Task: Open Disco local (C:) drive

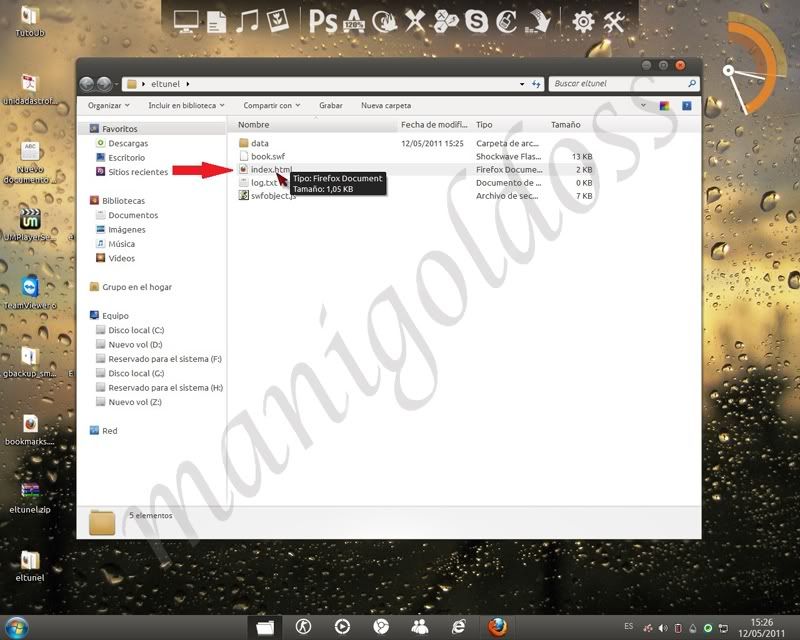Action: pos(136,330)
